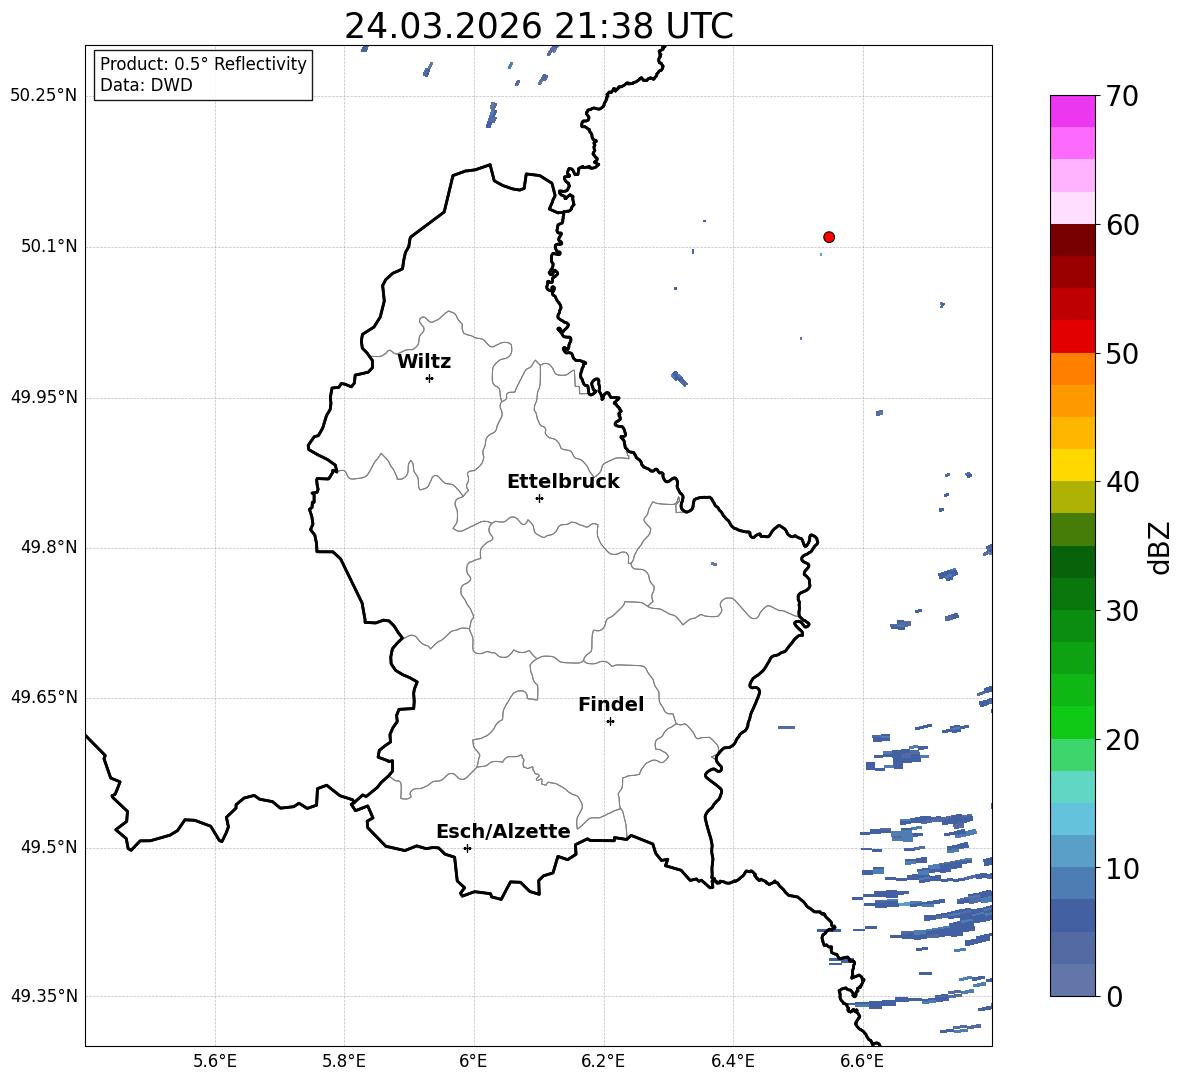The height and width of the screenshot is (1081, 1184).
Task: Click the 49.8°N latitude label
Action: pyautogui.click(x=49, y=547)
